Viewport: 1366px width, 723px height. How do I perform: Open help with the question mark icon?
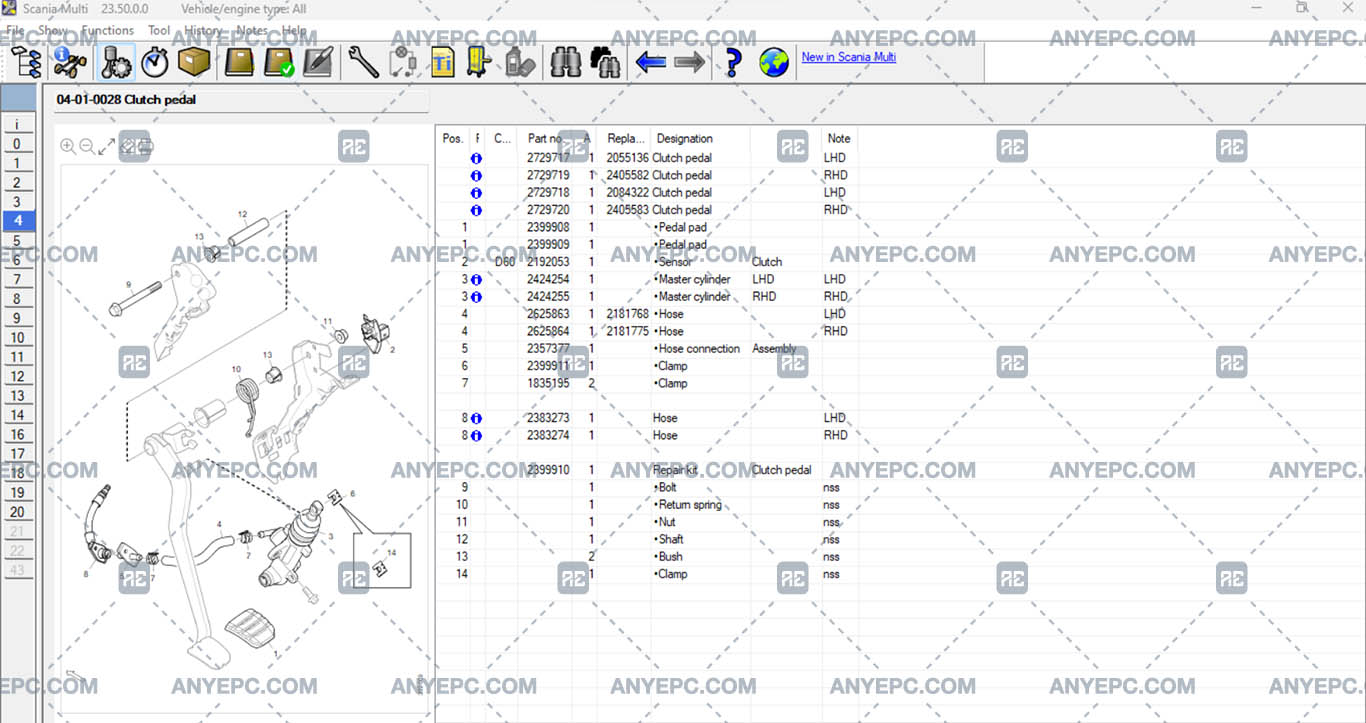[734, 62]
